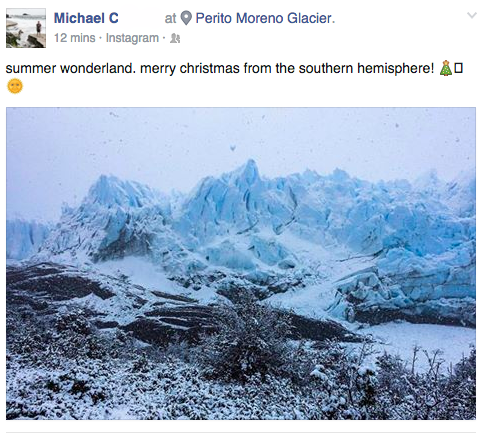Click the sun face emoji

(x=15, y=86)
